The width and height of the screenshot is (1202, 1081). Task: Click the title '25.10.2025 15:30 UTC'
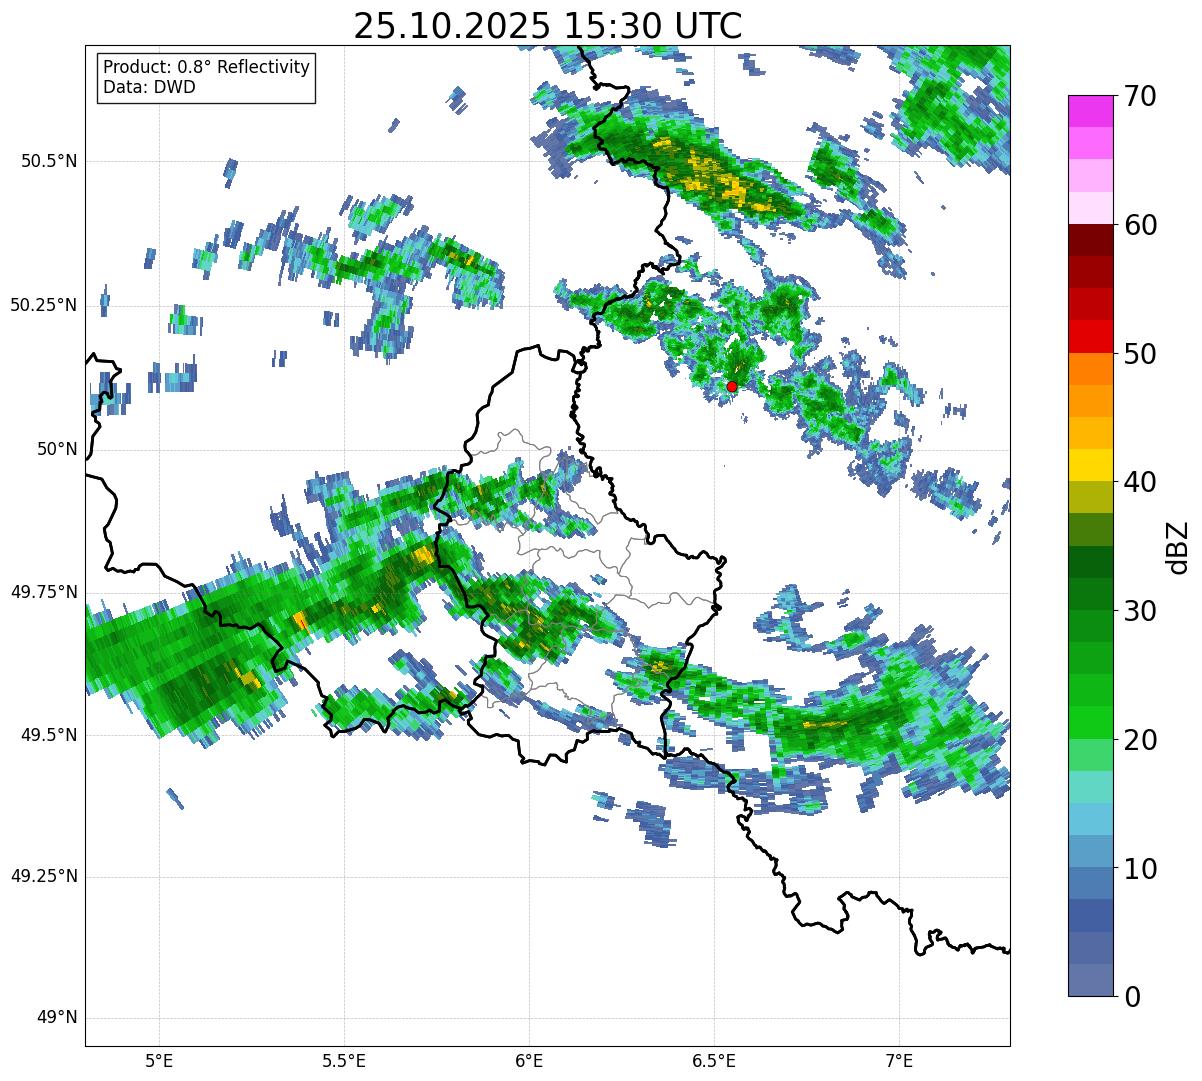tap(548, 26)
